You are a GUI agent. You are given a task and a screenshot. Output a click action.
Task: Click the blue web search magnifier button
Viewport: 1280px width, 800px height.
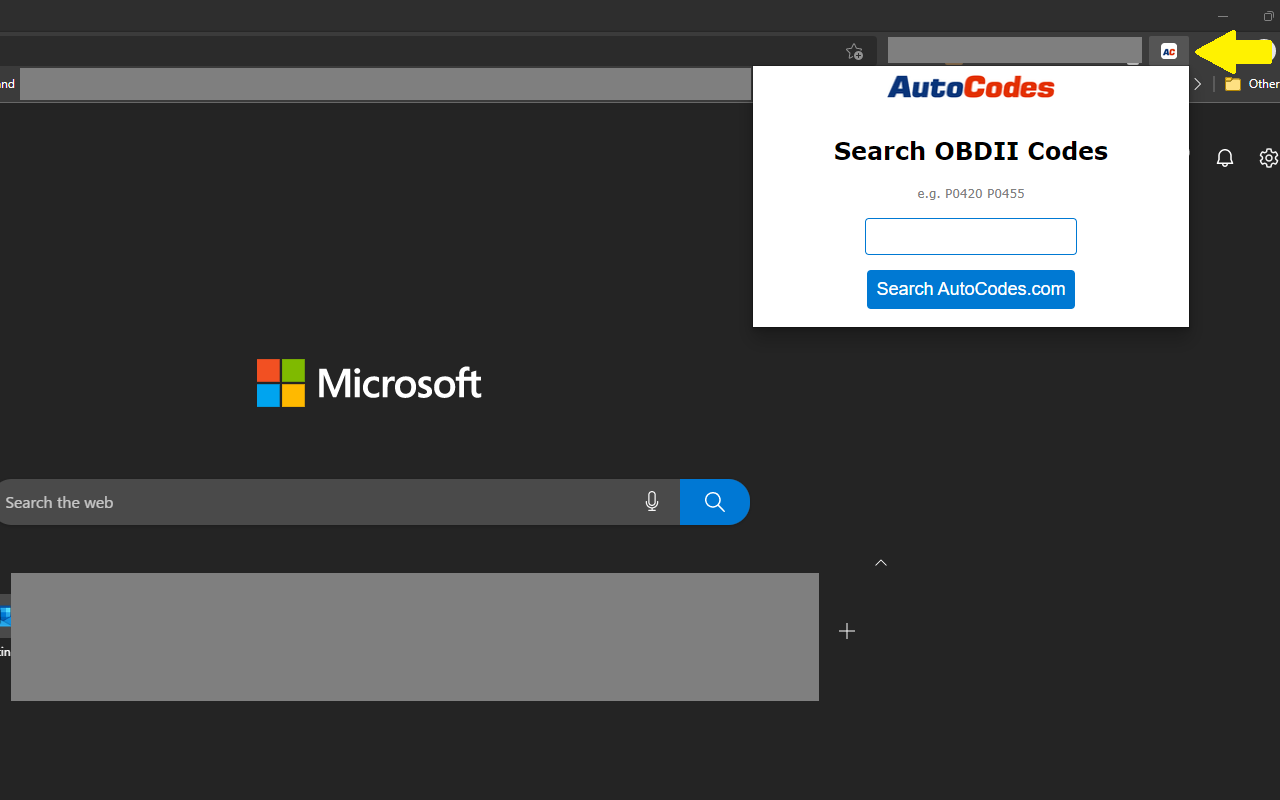714,502
